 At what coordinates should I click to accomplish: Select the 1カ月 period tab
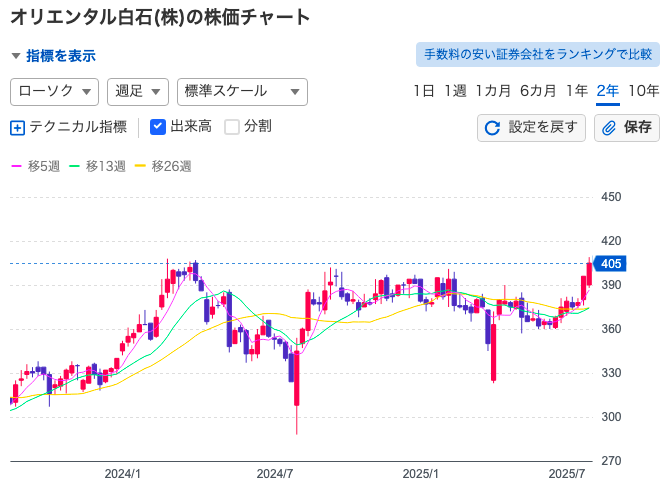click(493, 91)
